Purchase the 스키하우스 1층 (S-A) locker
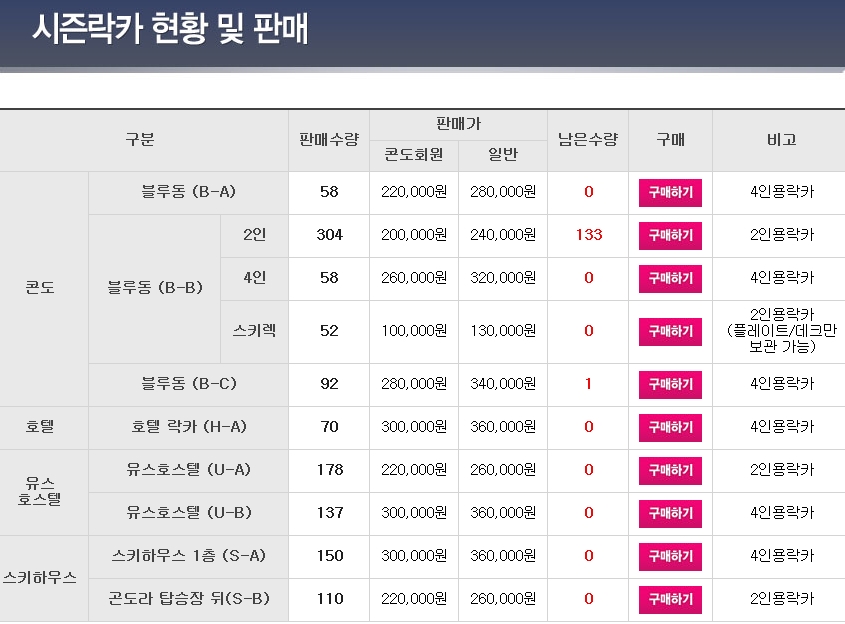This screenshot has height=624, width=845. [670, 556]
